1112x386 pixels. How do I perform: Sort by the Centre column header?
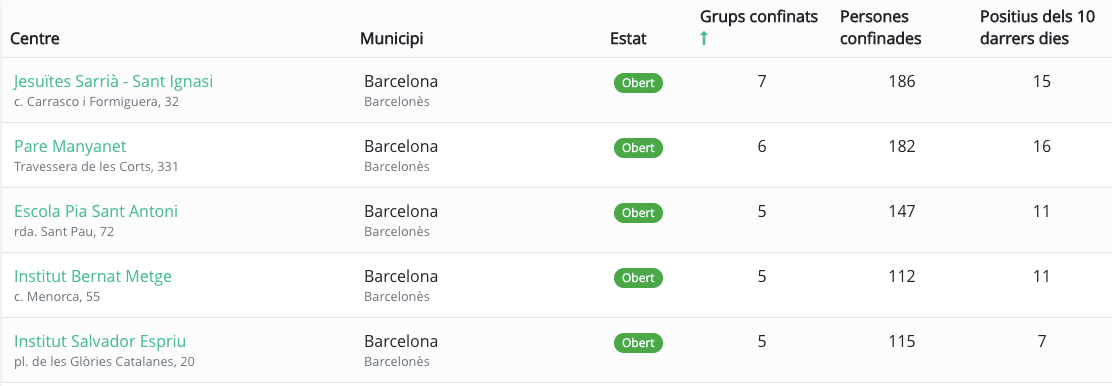35,38
